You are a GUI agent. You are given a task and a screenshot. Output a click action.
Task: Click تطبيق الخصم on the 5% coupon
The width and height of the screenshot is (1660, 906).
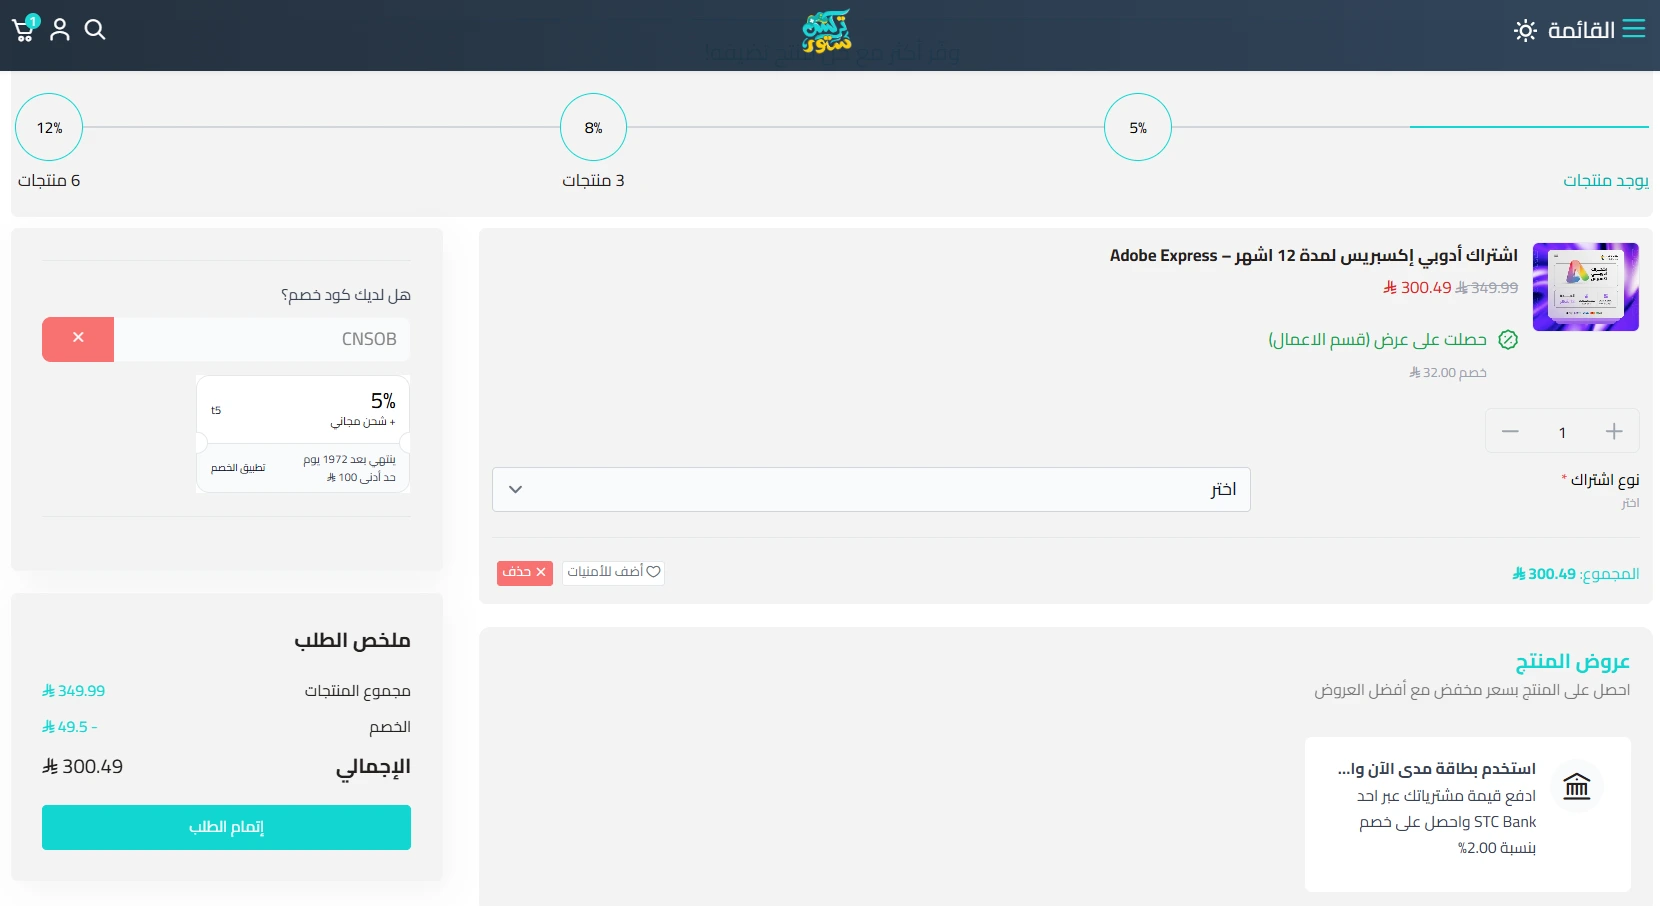(238, 468)
